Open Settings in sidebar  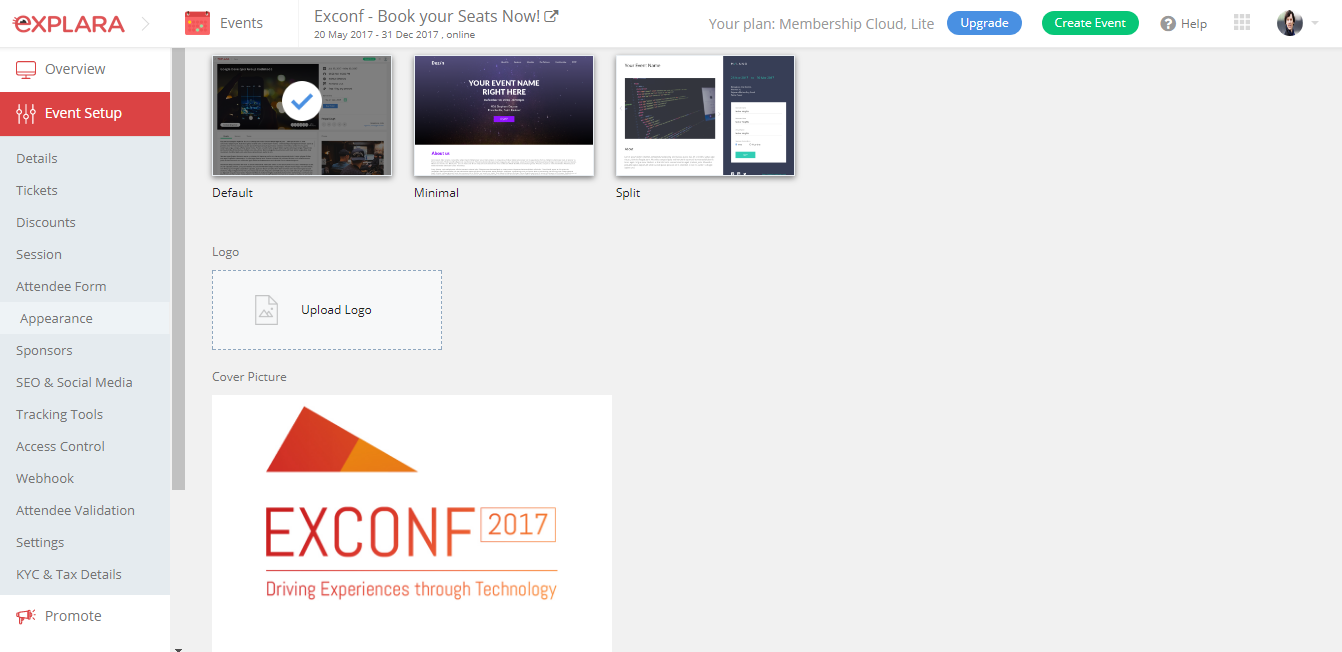(40, 542)
